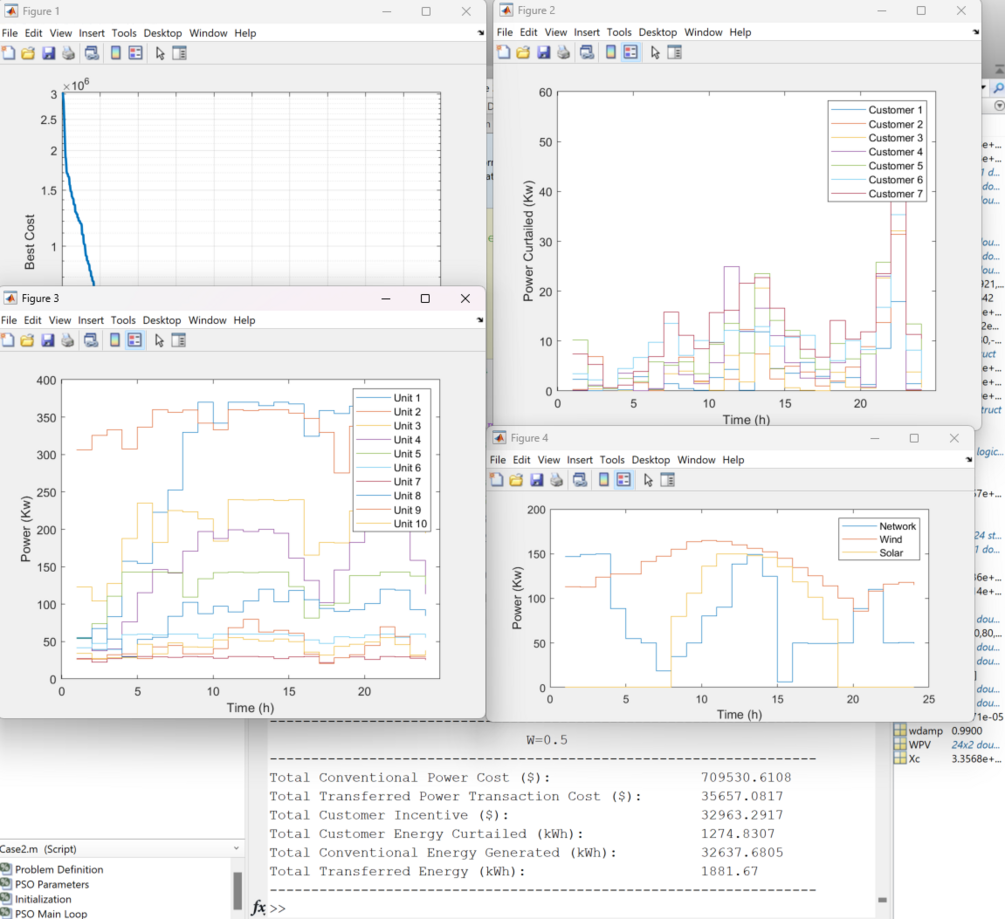Screen dimensions: 1005x919
Task: Click Print Figure icon in Figure 2 toolbar
Action: click(563, 53)
